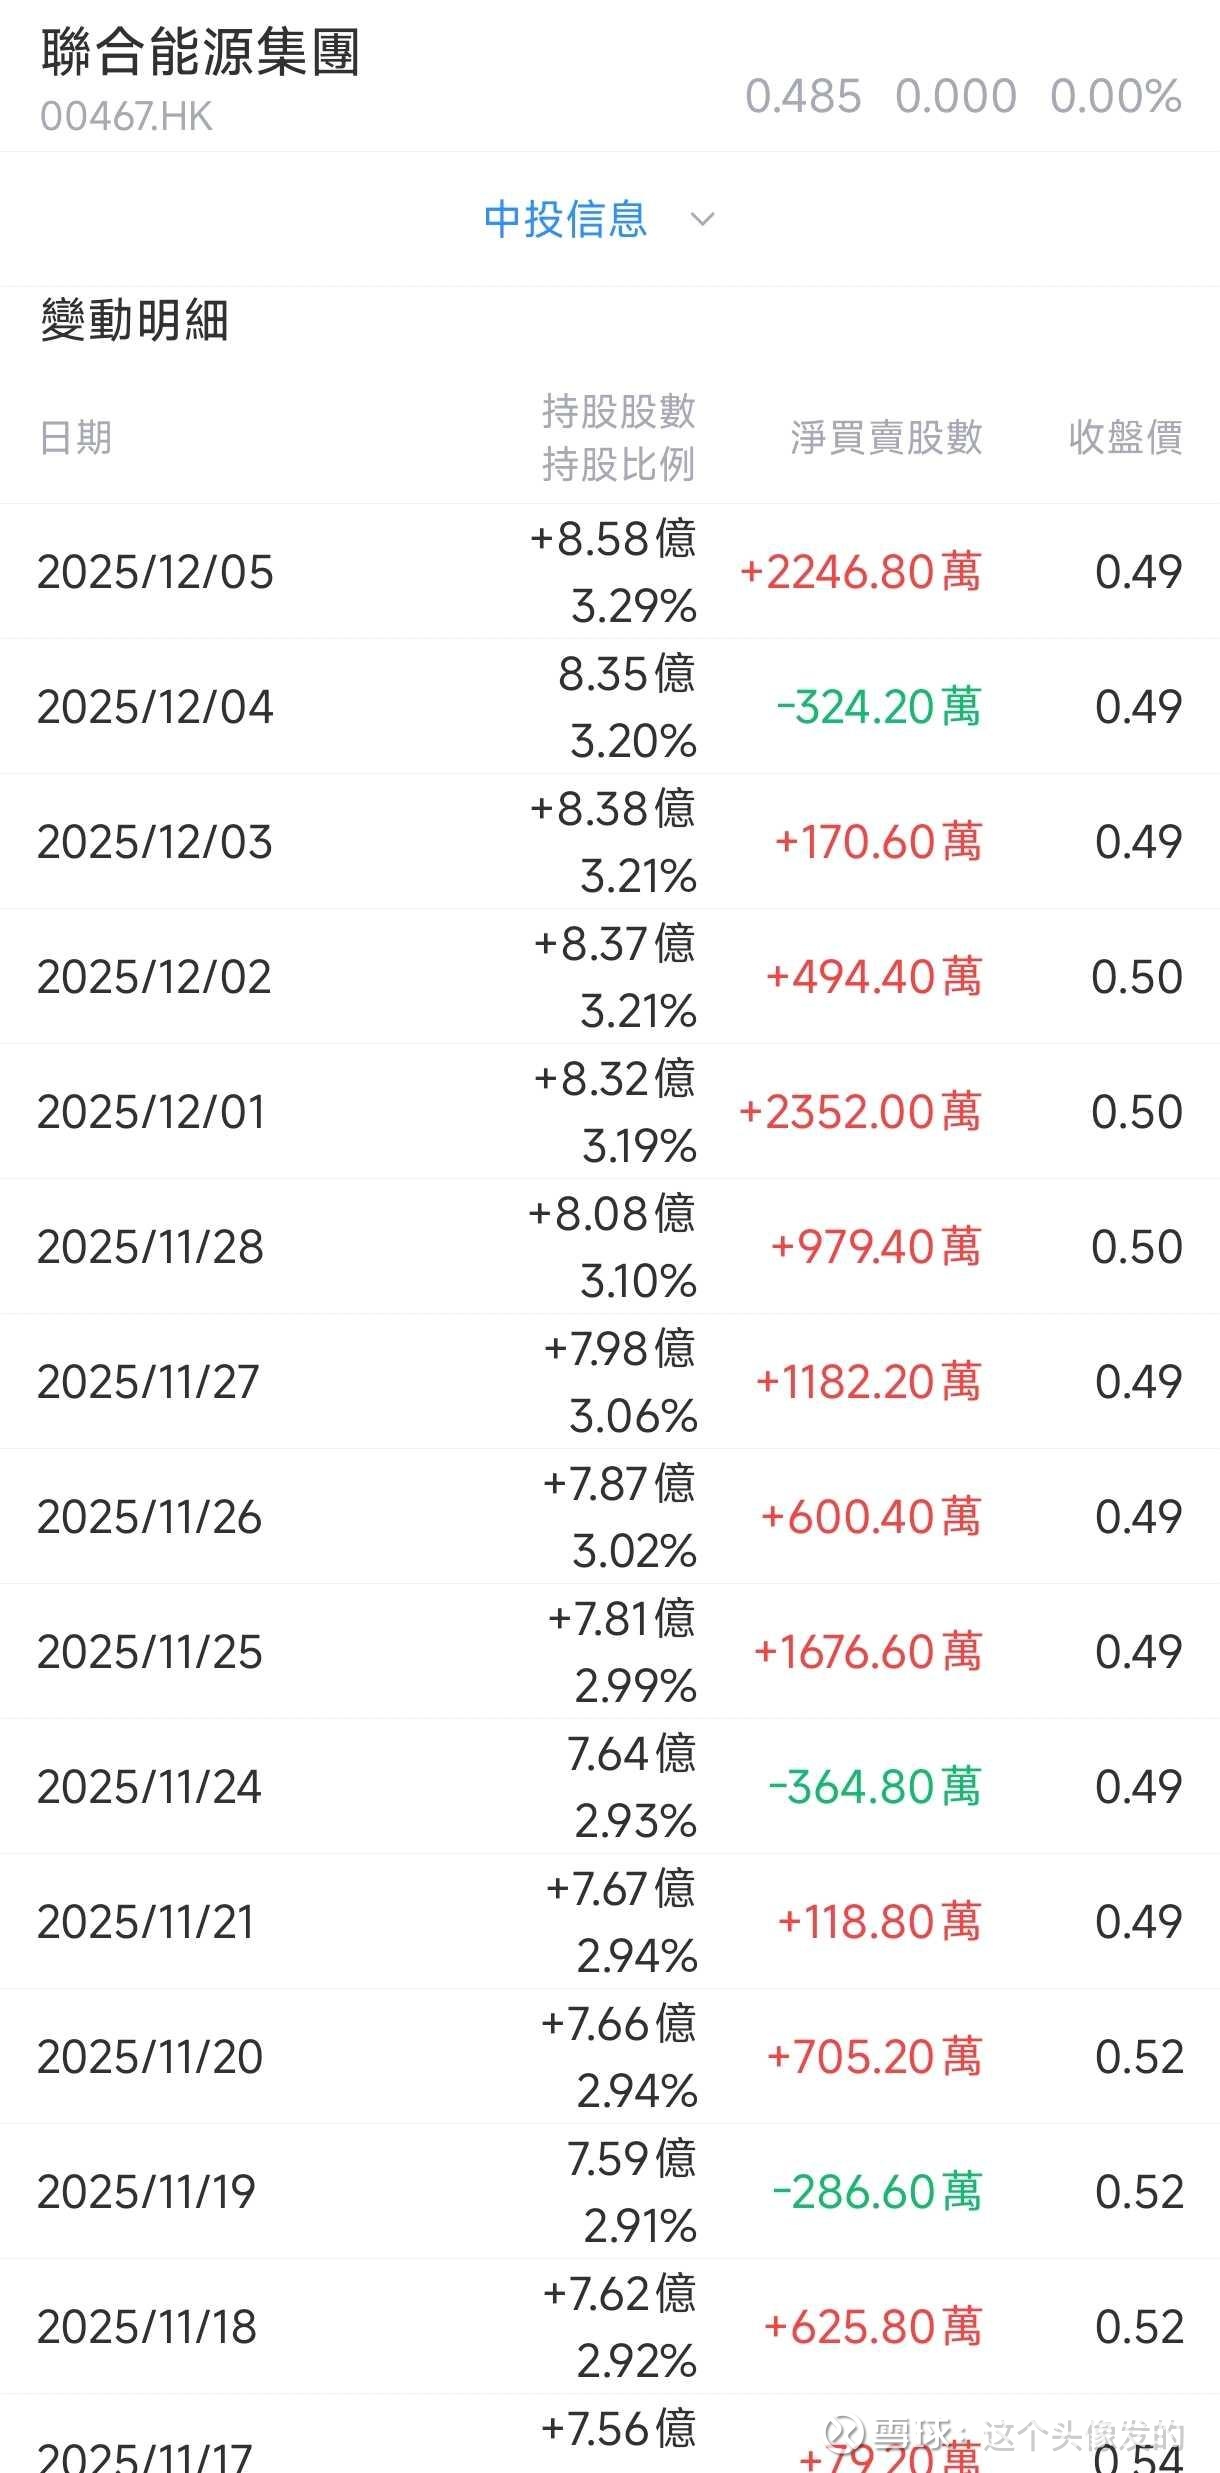Screen dimensions: 1220x2473
Task: Sort by the 持股股數 column header
Action: point(619,411)
